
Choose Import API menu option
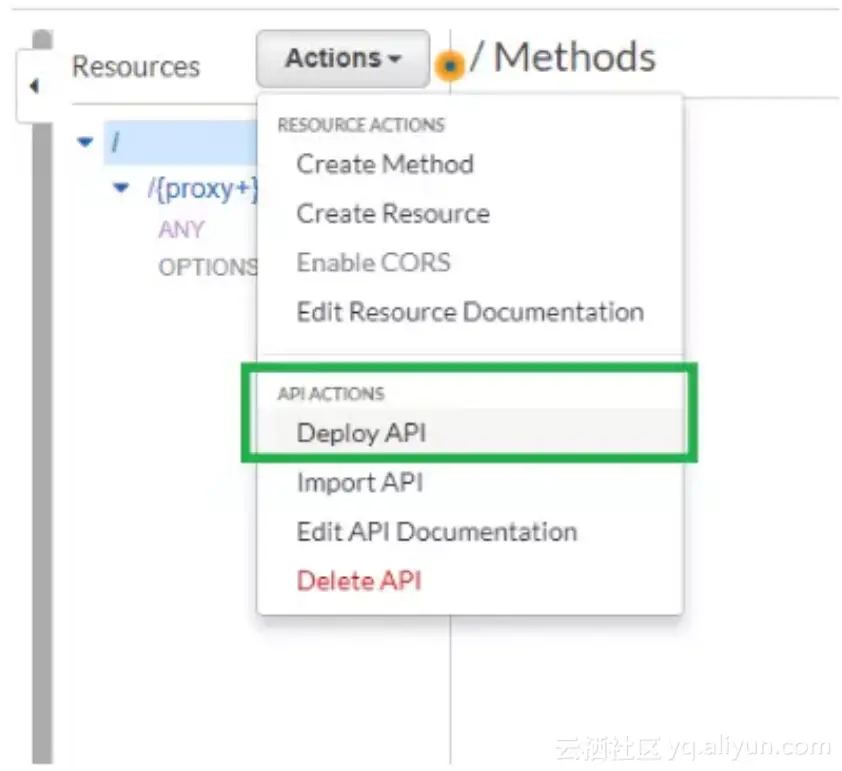pyautogui.click(x=360, y=482)
